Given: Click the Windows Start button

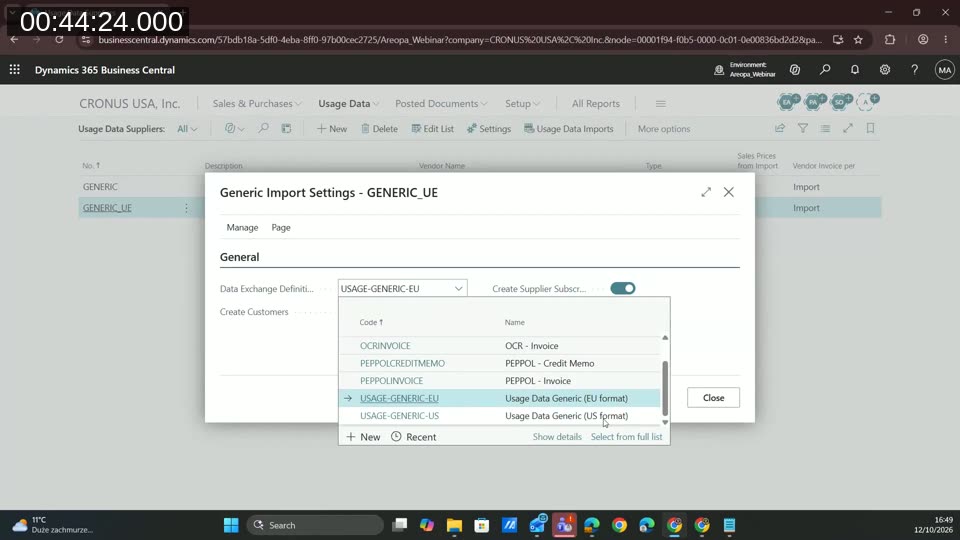Looking at the screenshot, I should (x=231, y=525).
